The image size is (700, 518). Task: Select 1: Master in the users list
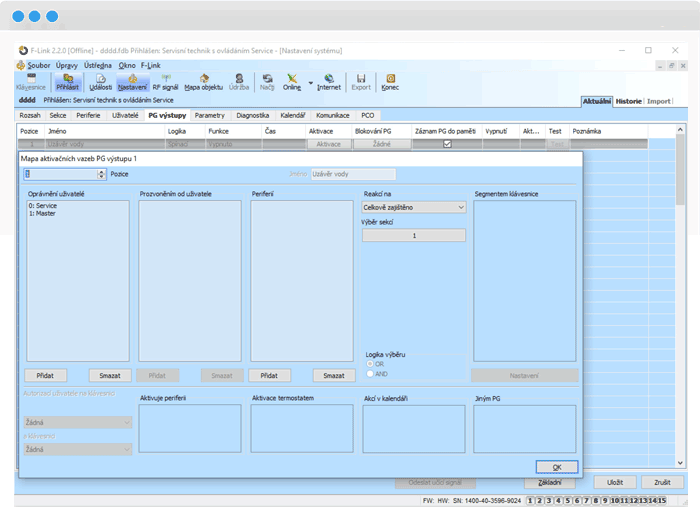43,213
